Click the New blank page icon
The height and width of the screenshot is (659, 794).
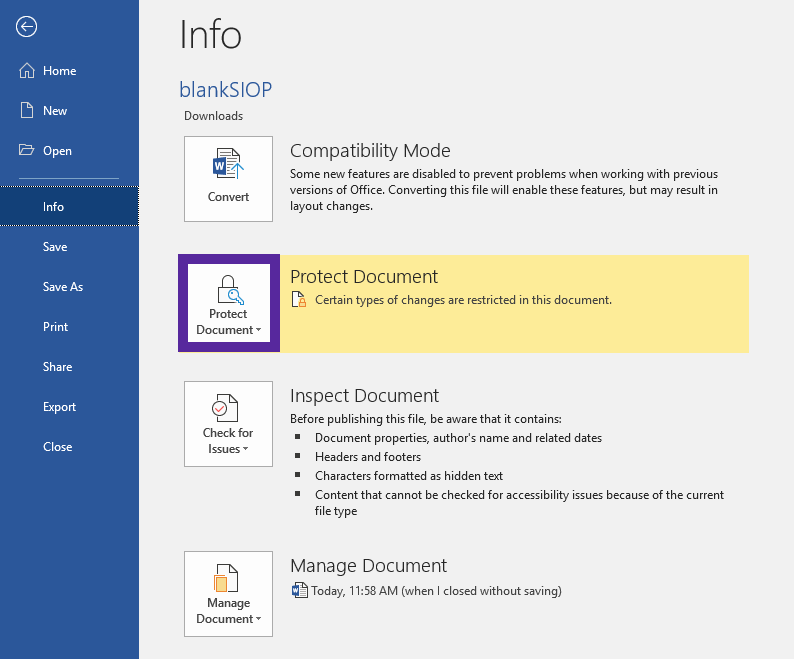pos(27,110)
